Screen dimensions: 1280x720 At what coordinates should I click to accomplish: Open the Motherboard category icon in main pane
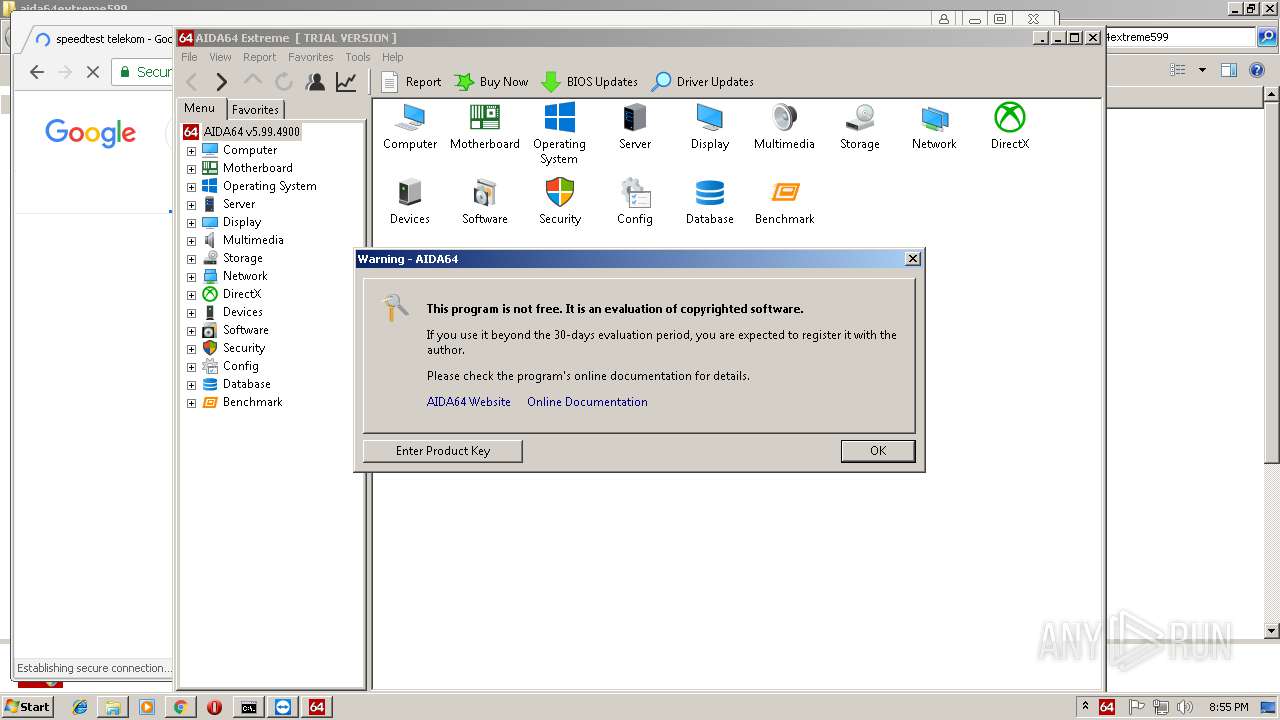click(x=485, y=127)
